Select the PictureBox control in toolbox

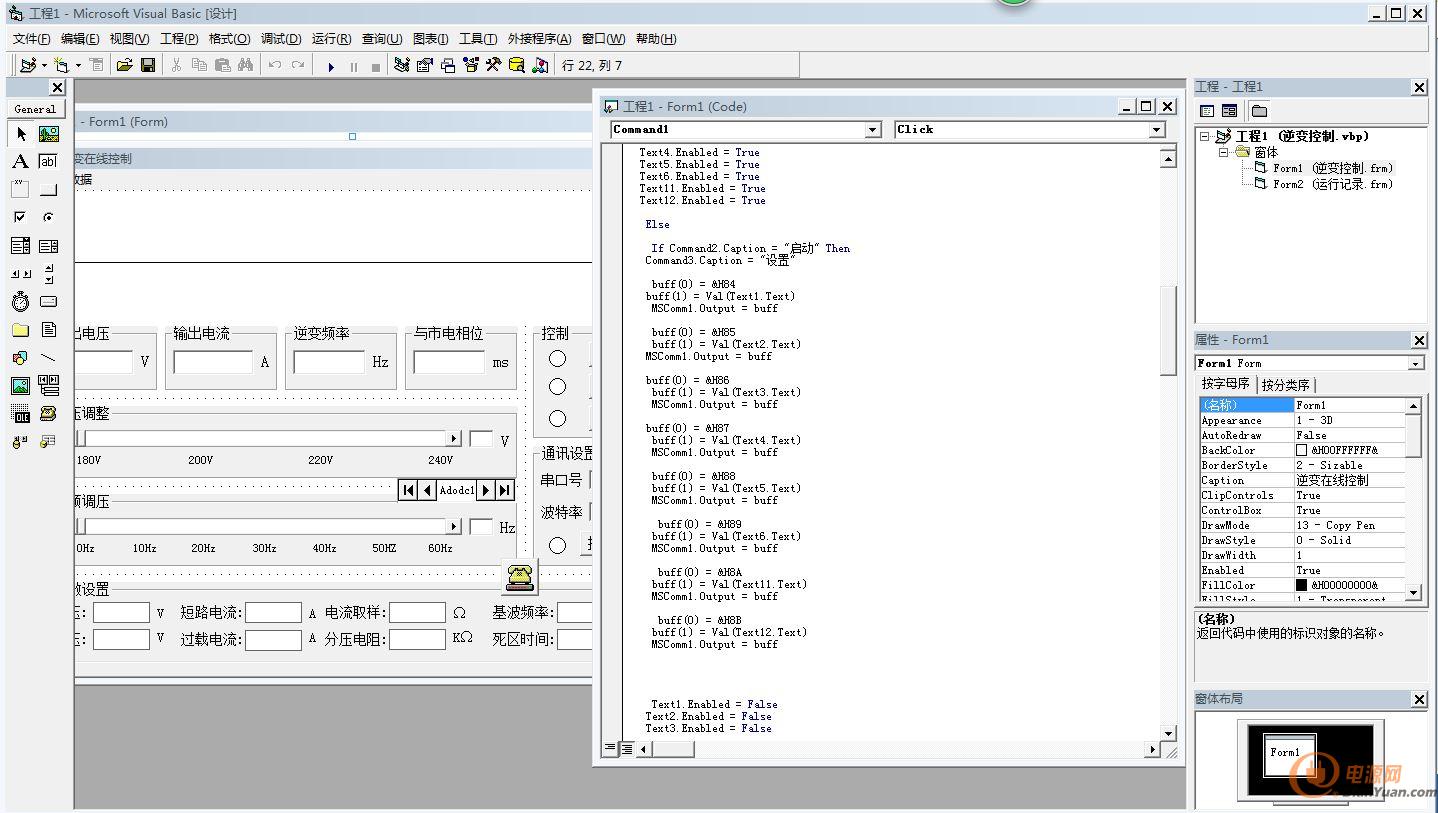pos(48,134)
